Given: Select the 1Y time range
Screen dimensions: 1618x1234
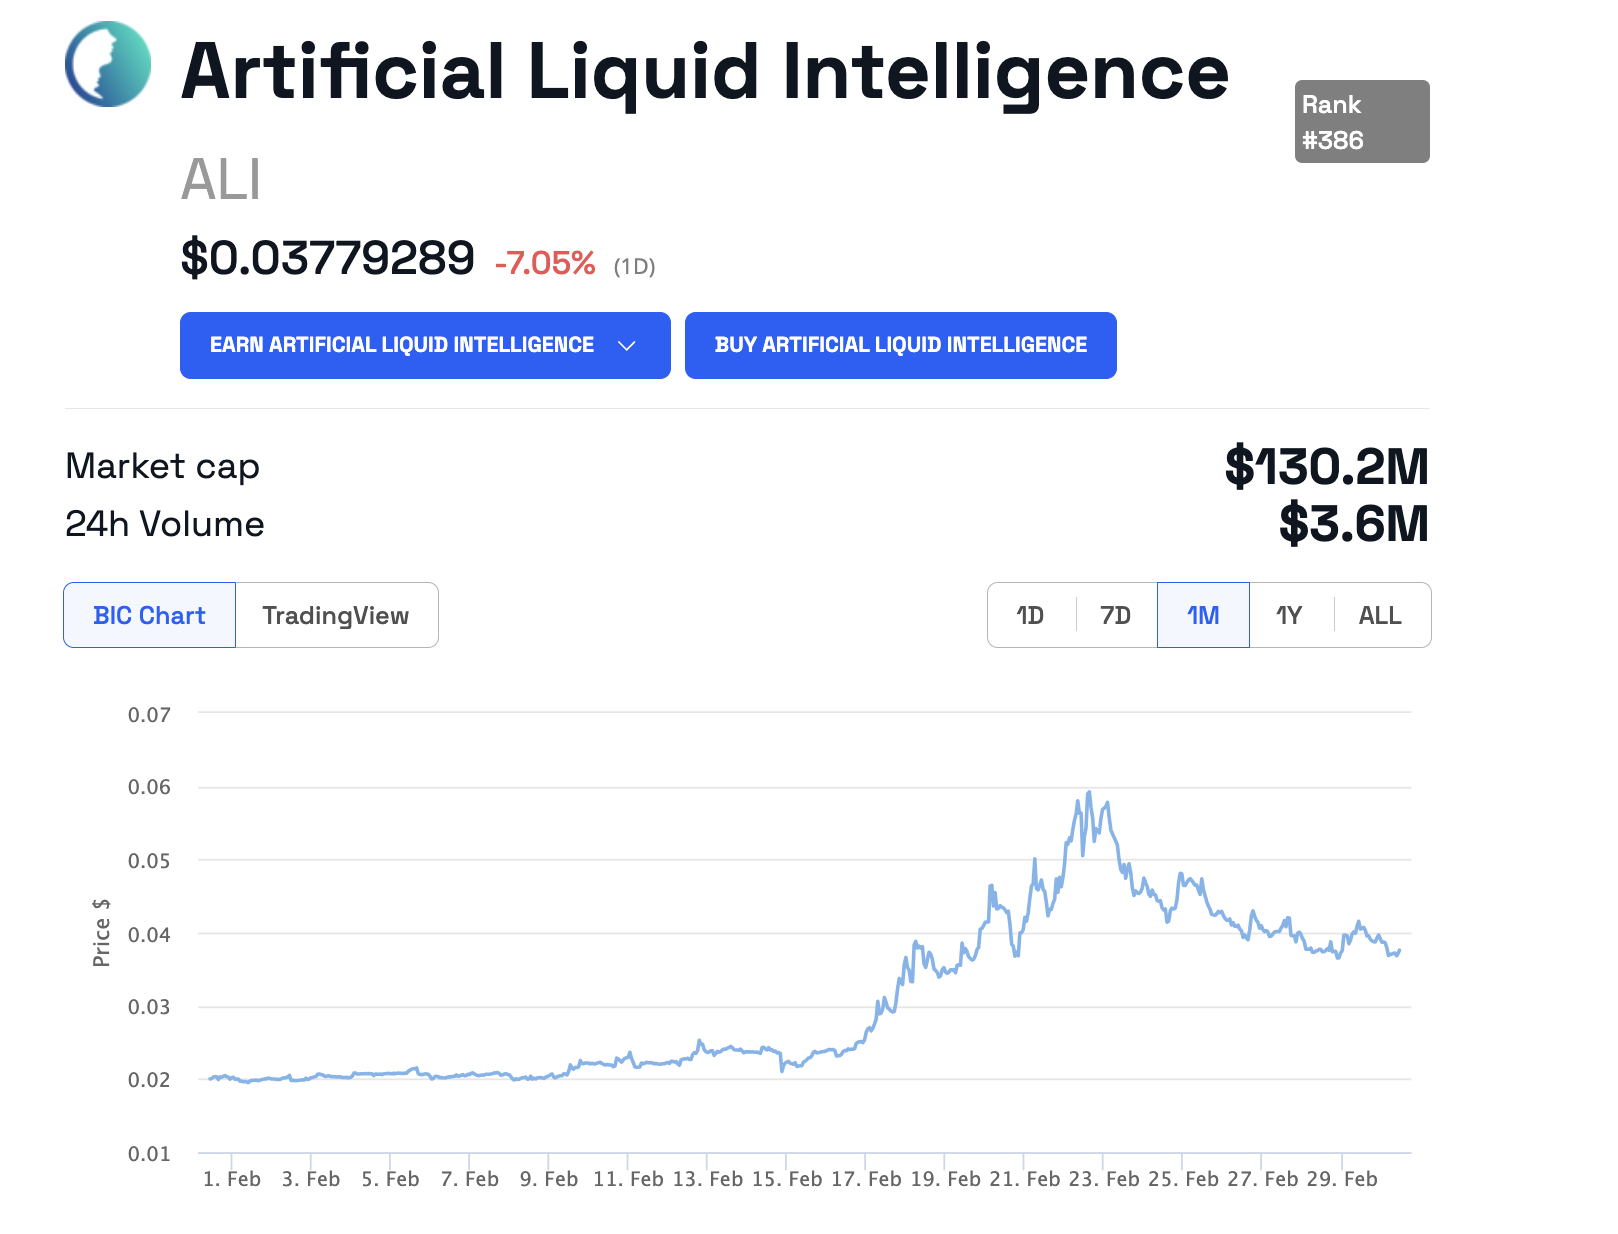Looking at the screenshot, I should click(1289, 615).
